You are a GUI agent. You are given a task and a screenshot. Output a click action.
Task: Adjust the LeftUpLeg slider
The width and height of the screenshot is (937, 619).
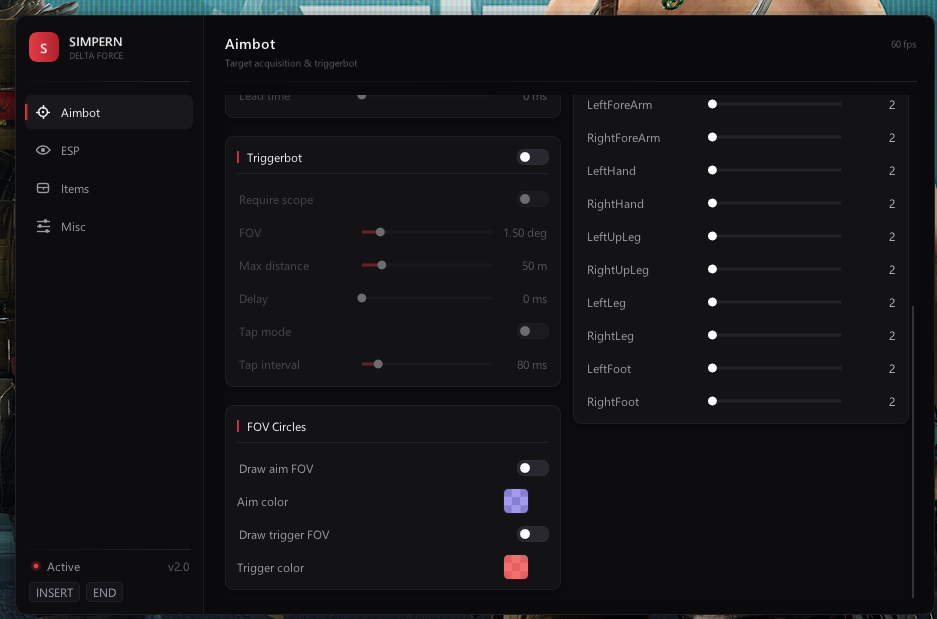coord(775,236)
